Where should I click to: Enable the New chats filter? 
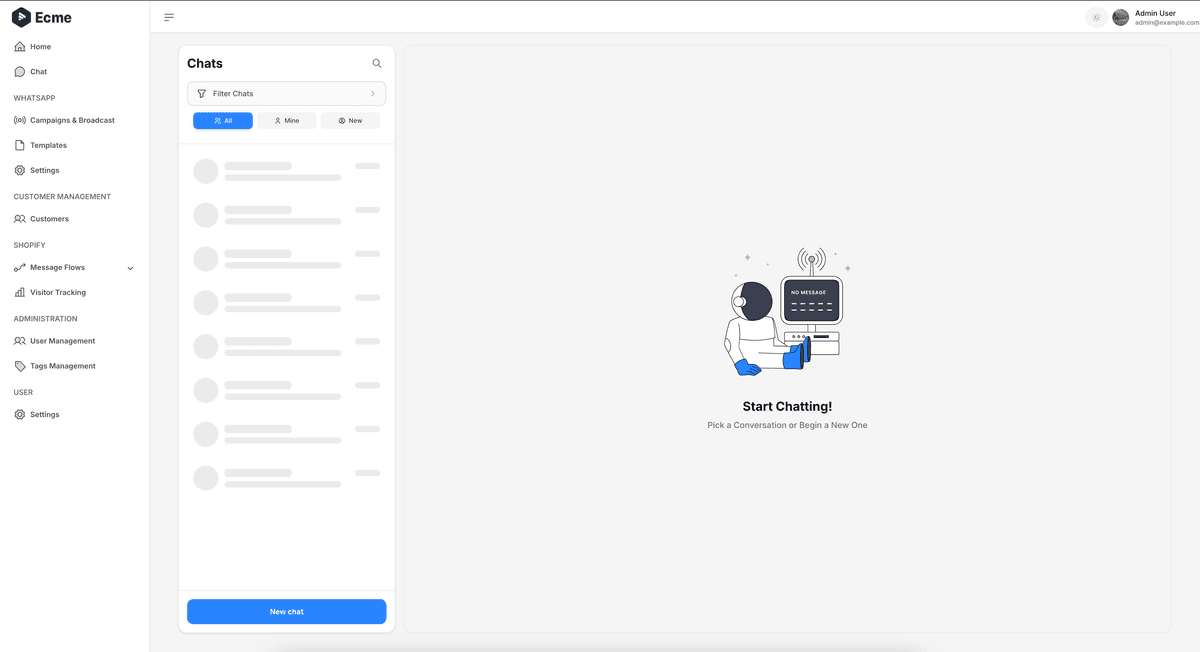pyautogui.click(x=350, y=119)
